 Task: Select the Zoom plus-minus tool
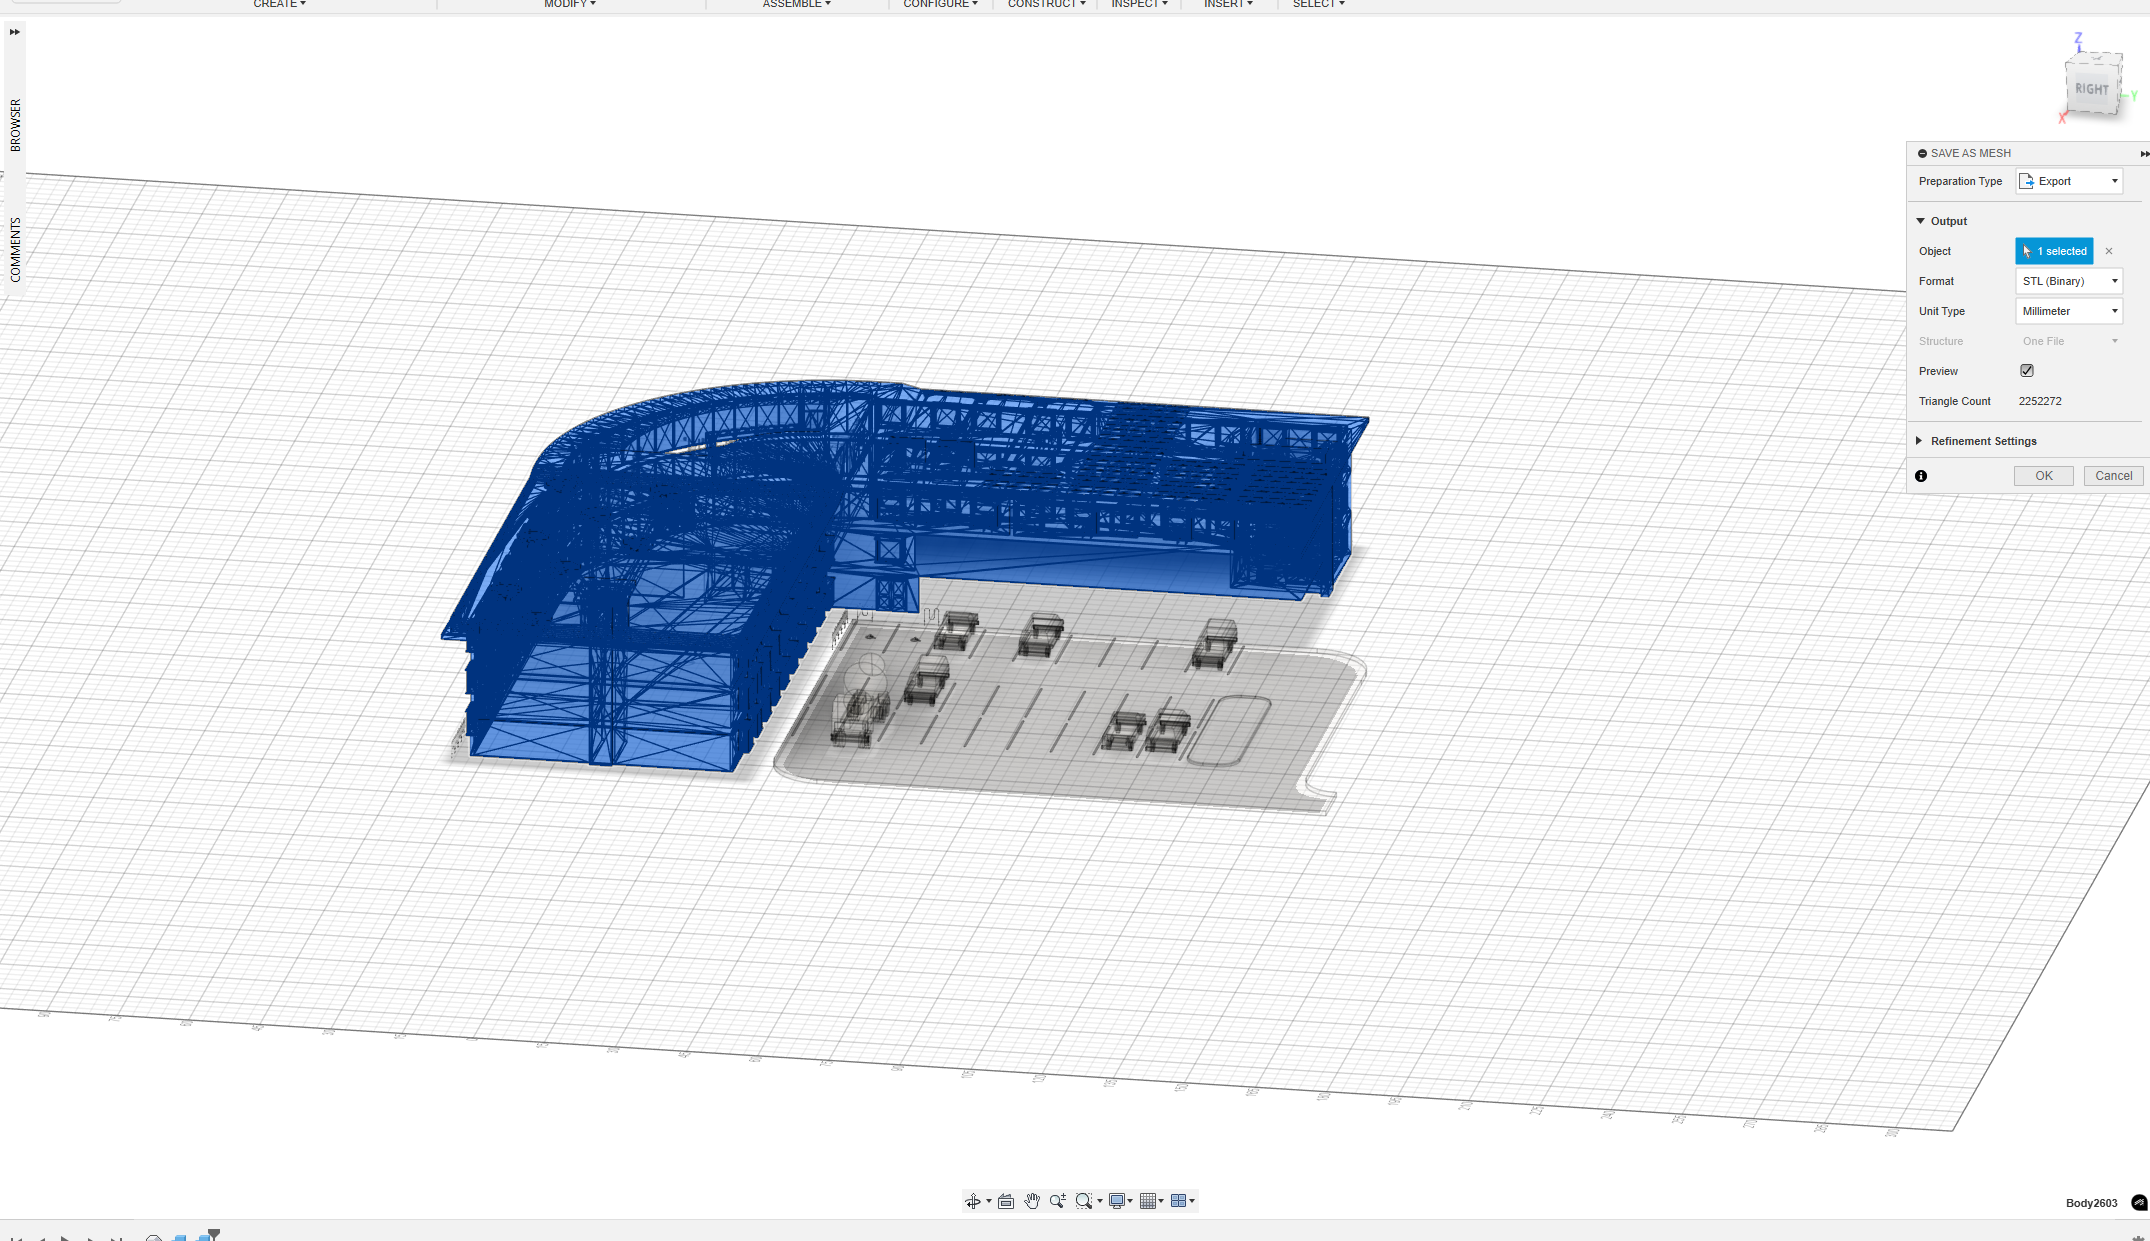click(x=1058, y=1201)
